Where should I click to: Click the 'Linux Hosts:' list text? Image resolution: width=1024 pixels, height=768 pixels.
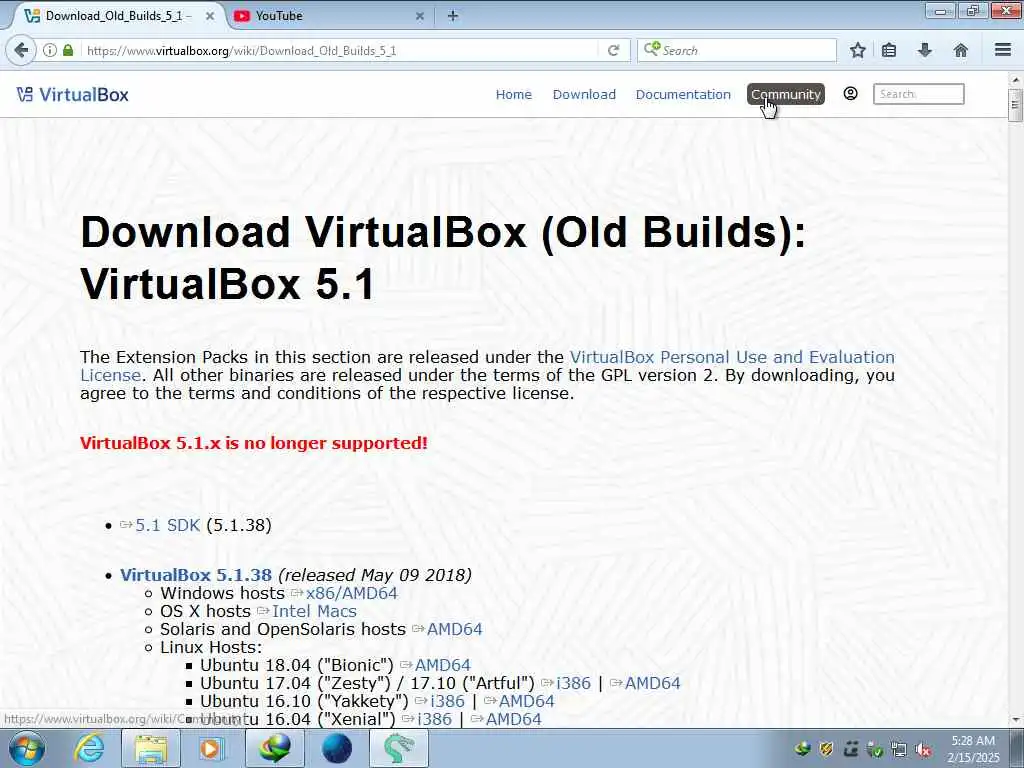[x=210, y=647]
